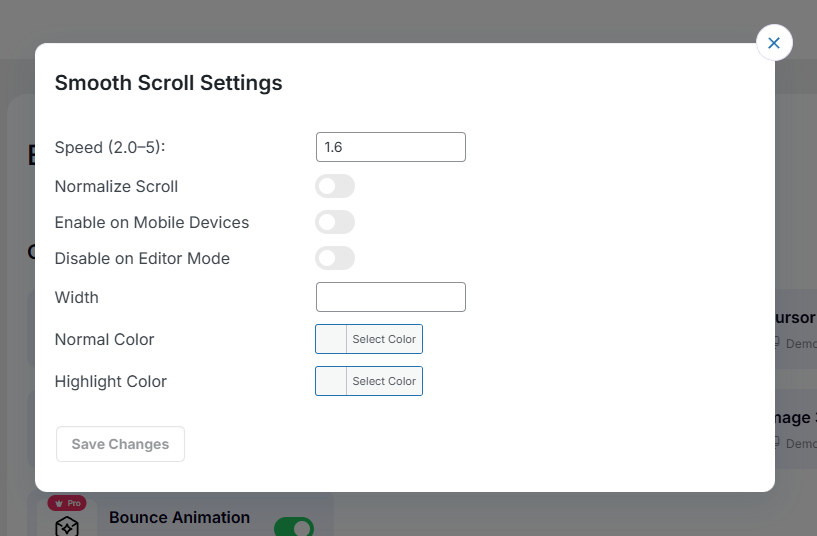Focus the Speed input field
The width and height of the screenshot is (817, 536).
click(390, 147)
